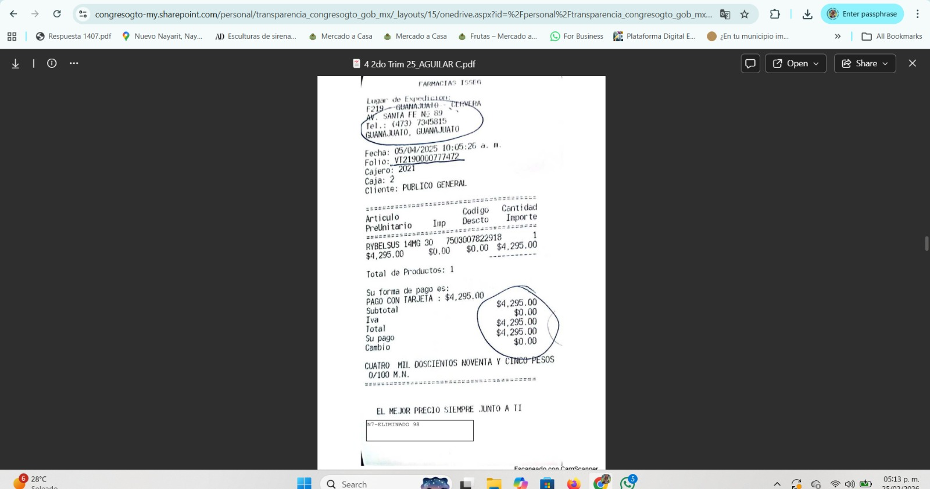Expand the Open dropdown button
The width and height of the screenshot is (930, 490).
[x=796, y=63]
